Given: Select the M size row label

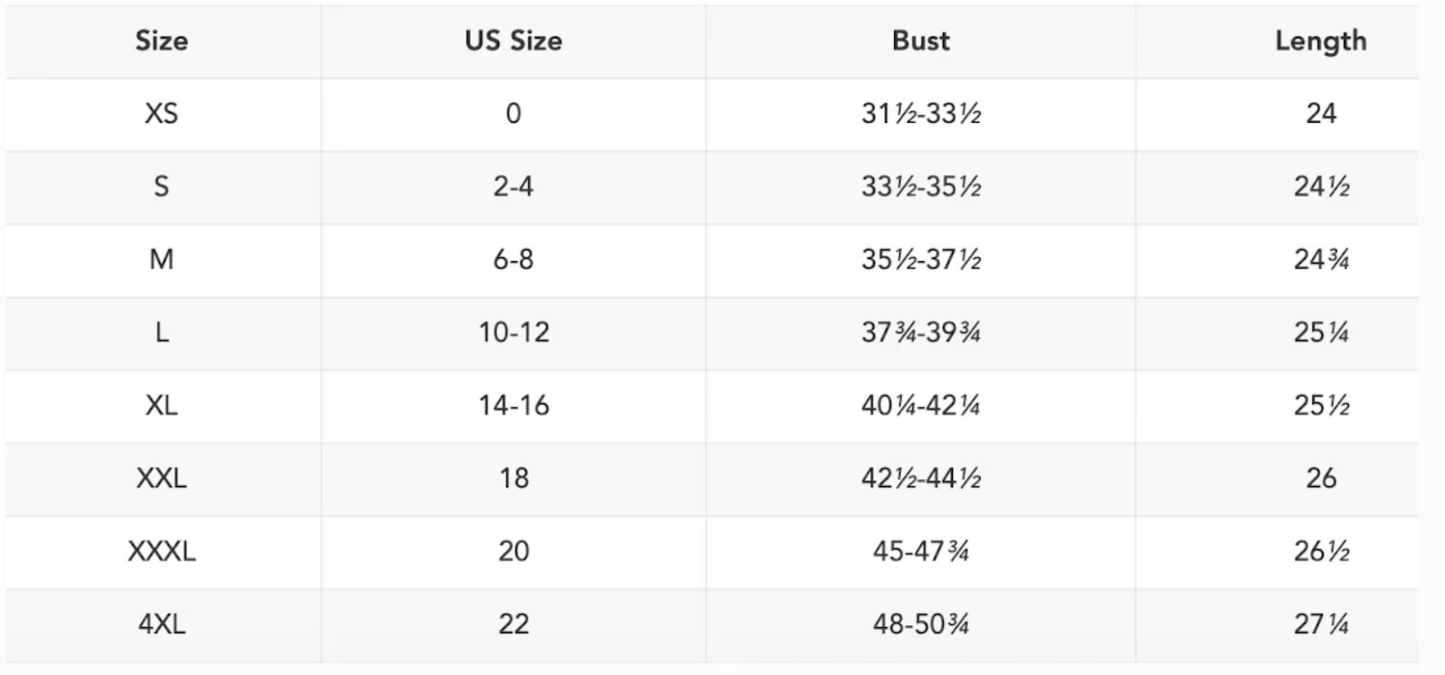Looking at the screenshot, I should 162,260.
